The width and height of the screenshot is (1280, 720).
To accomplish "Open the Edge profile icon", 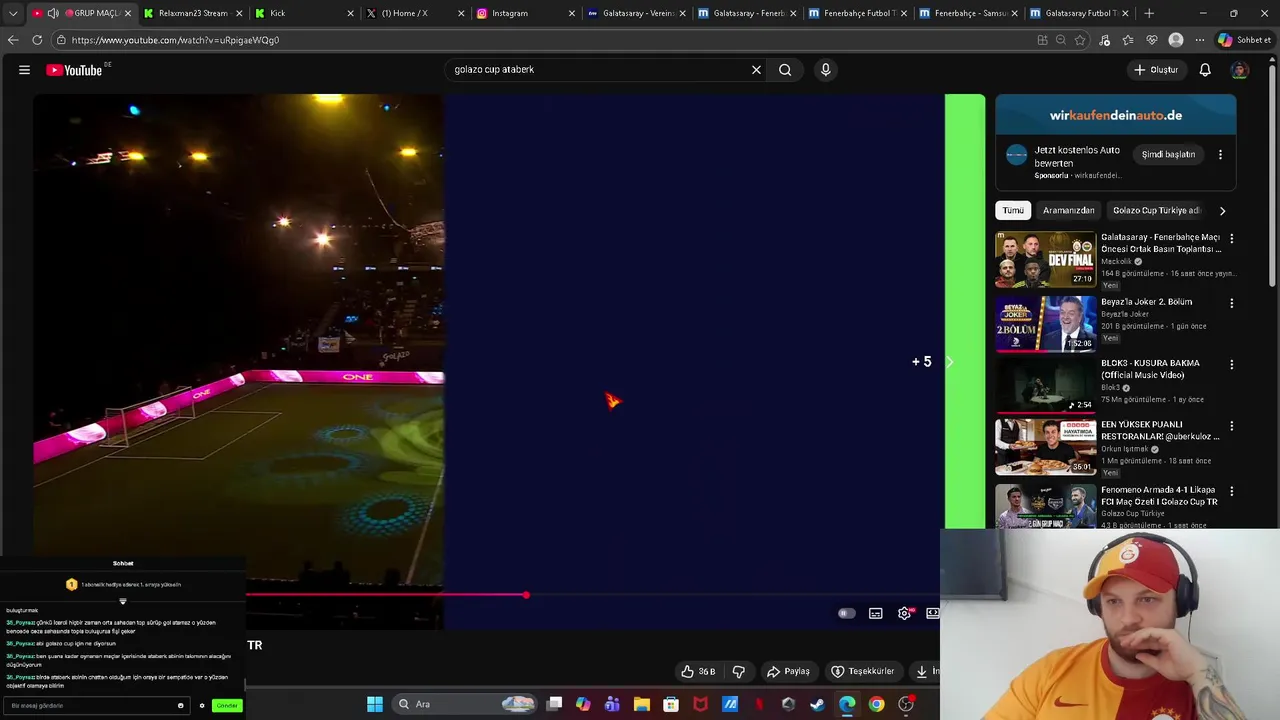I will coord(1176,40).
